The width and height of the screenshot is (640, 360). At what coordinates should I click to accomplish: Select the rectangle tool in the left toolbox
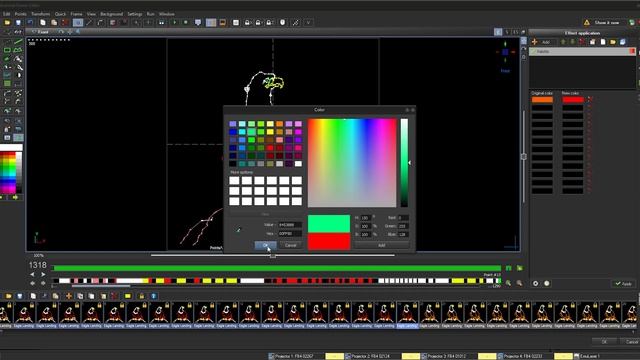[x=7, y=50]
